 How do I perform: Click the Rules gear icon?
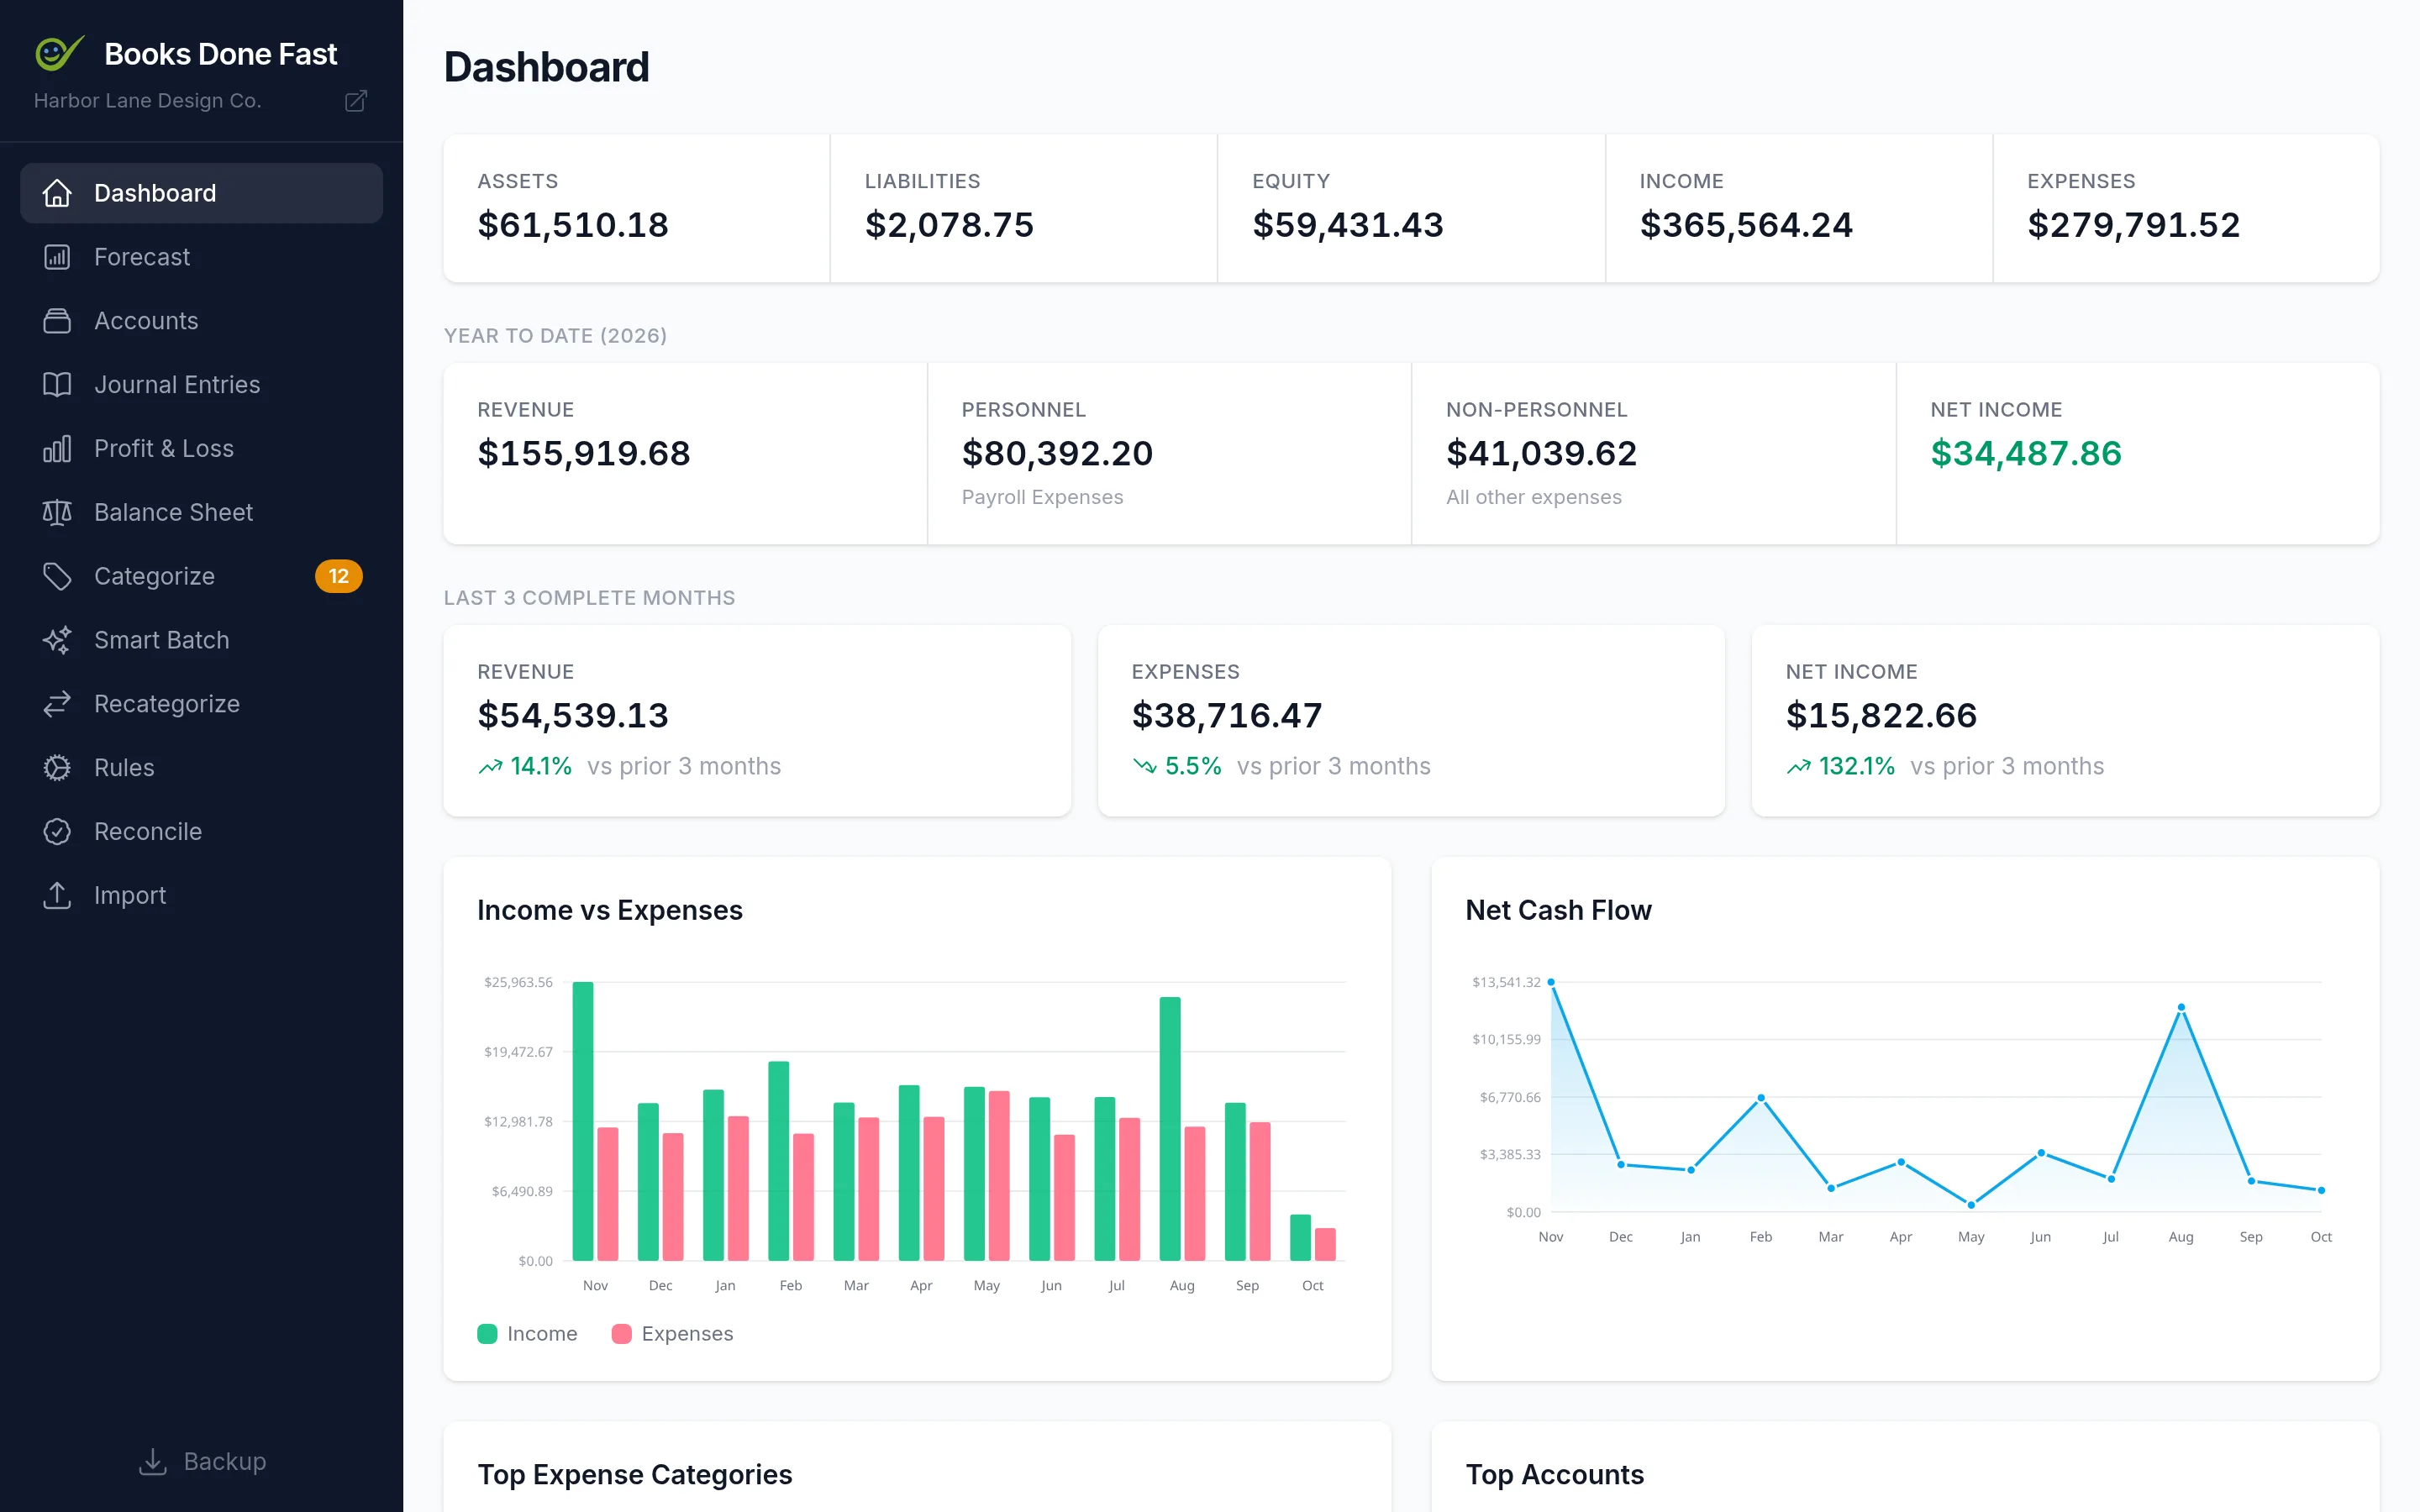[57, 768]
